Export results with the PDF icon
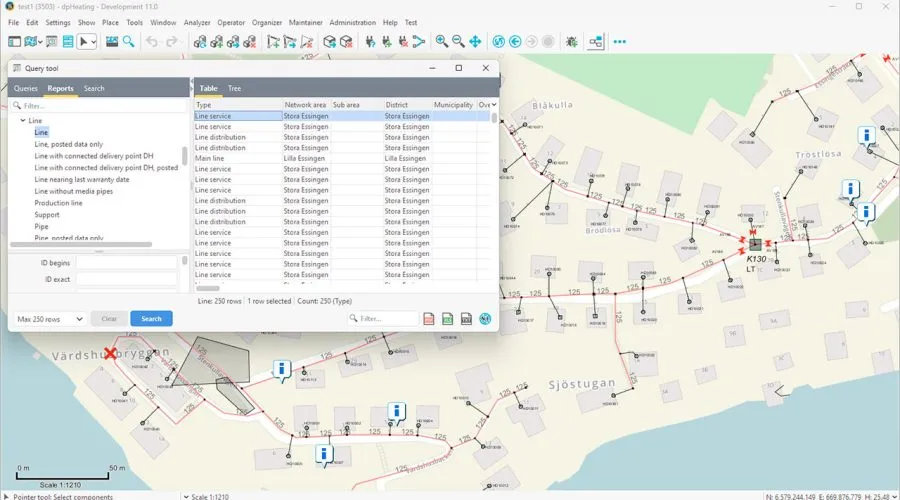This screenshot has height=500, width=900. pos(429,319)
